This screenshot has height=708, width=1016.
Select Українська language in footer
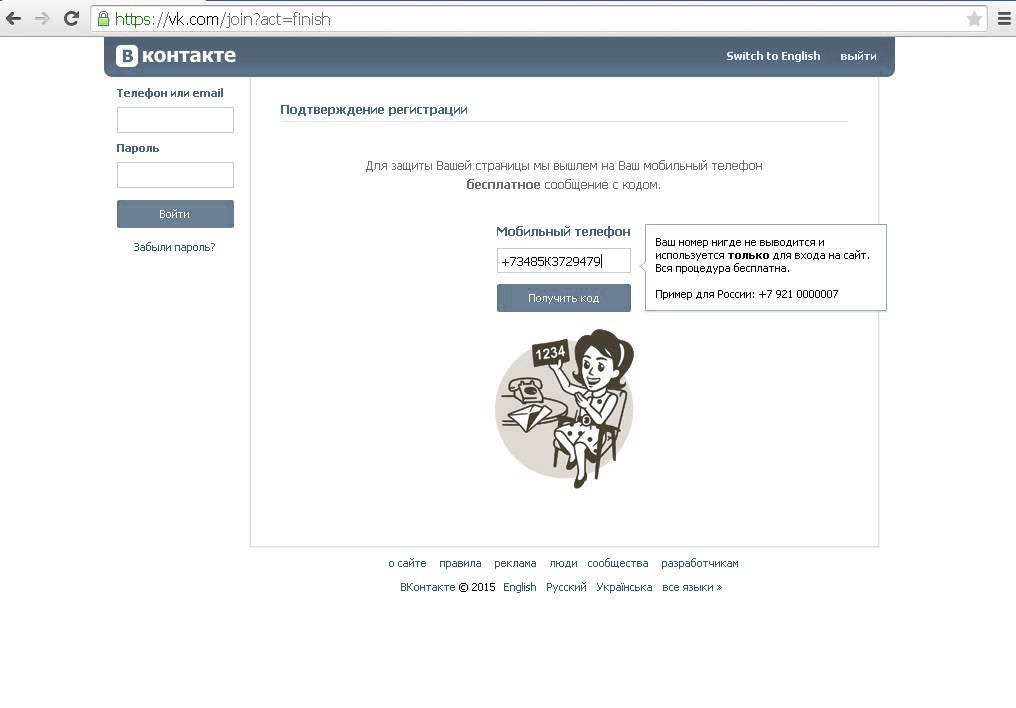click(624, 588)
